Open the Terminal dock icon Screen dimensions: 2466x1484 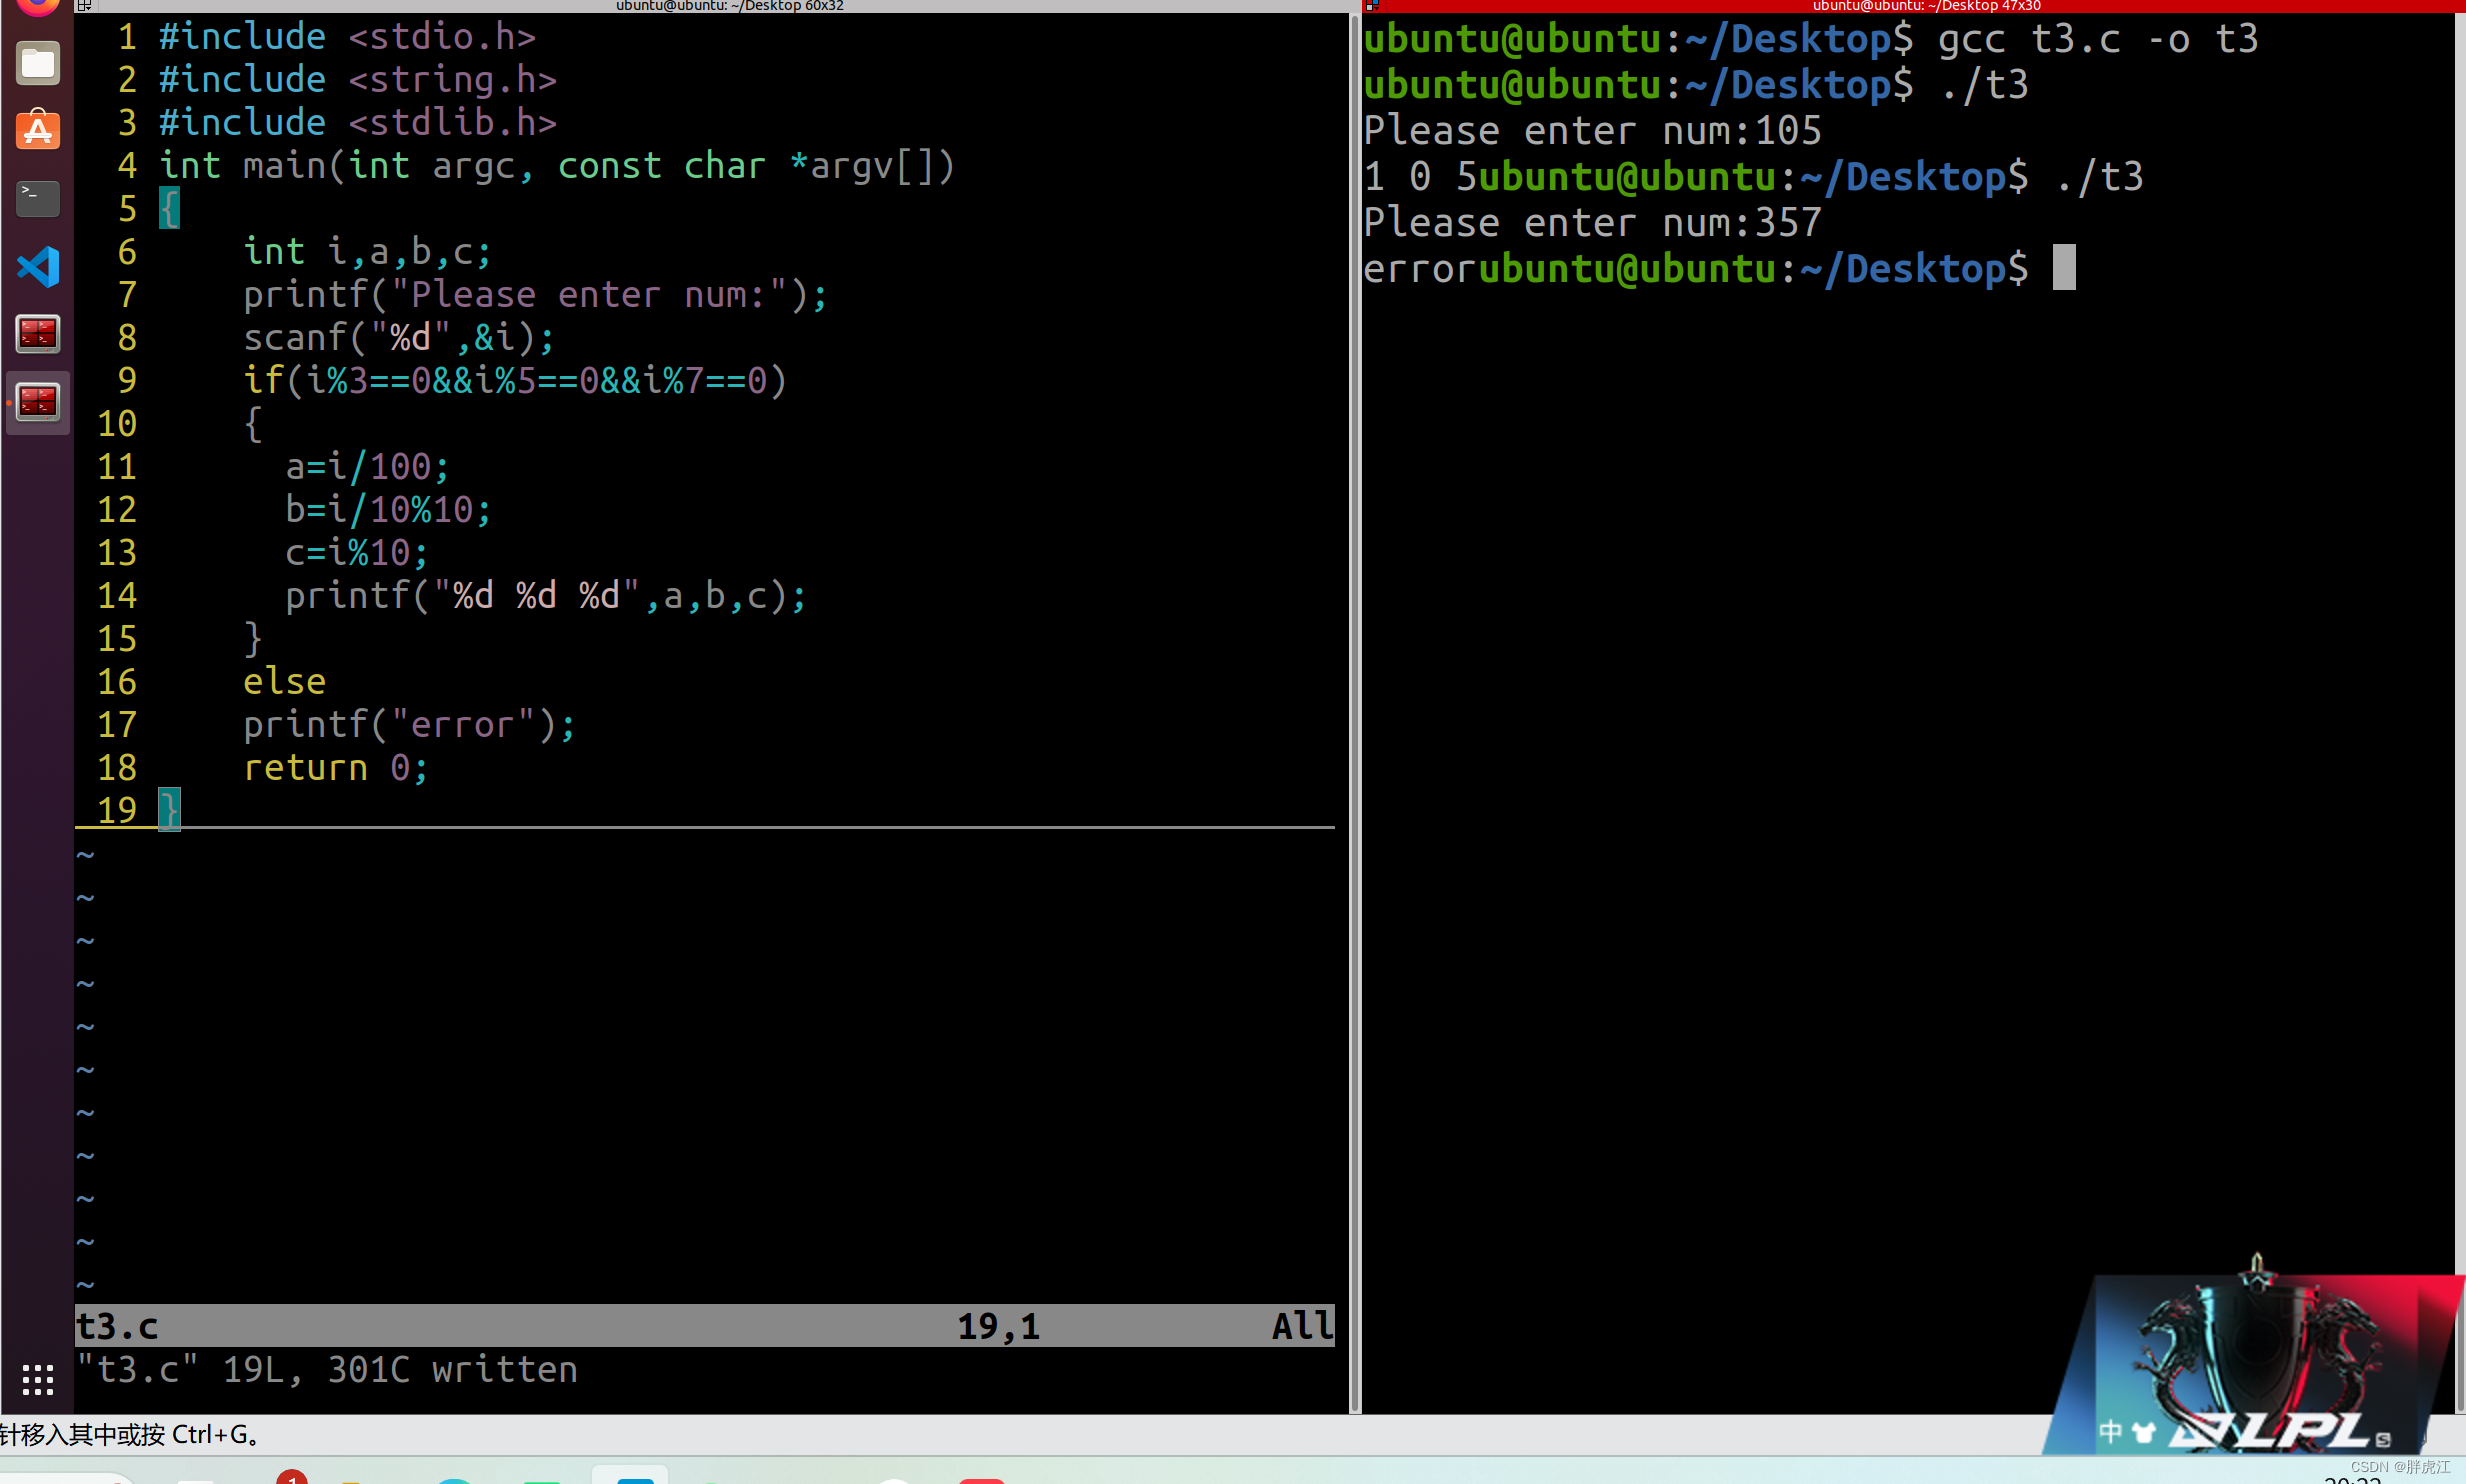[38, 198]
